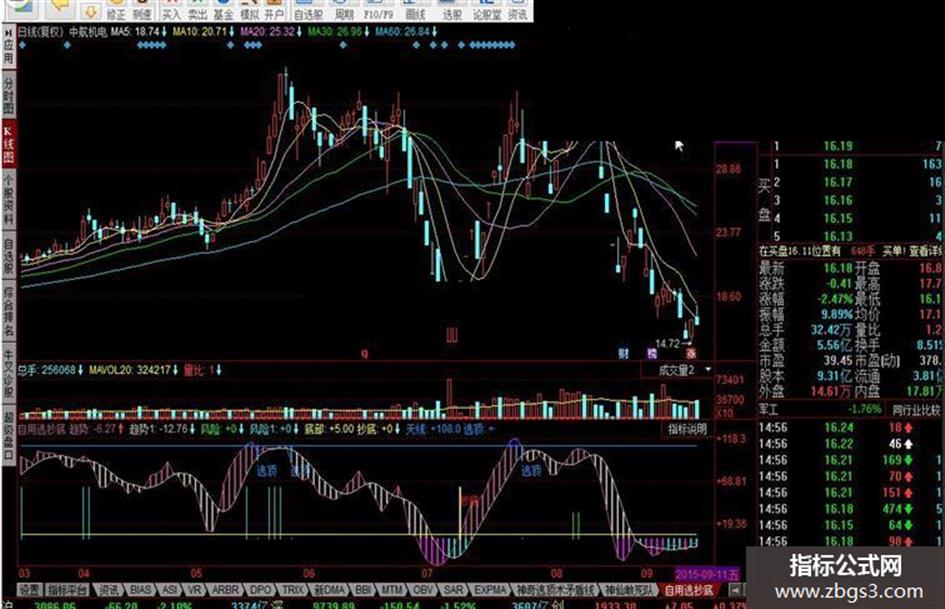Switch to the 资讯 indicator tab
Image resolution: width=945 pixels, height=609 pixels.
(109, 589)
